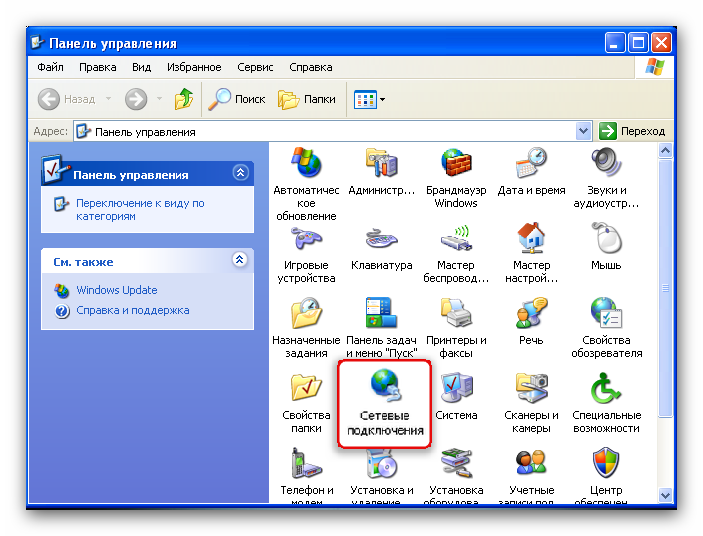
Task: Open Установка оборудования icon
Action: tap(456, 463)
